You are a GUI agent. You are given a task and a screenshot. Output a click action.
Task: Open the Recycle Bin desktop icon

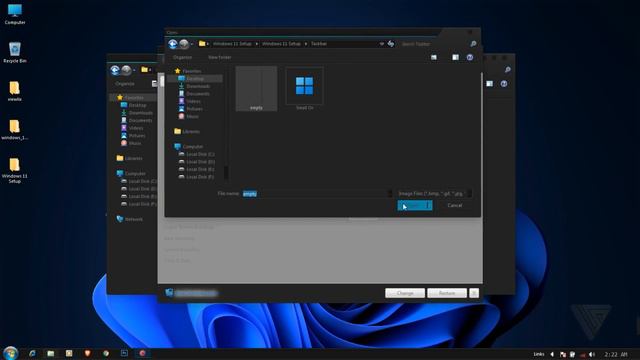[x=15, y=52]
